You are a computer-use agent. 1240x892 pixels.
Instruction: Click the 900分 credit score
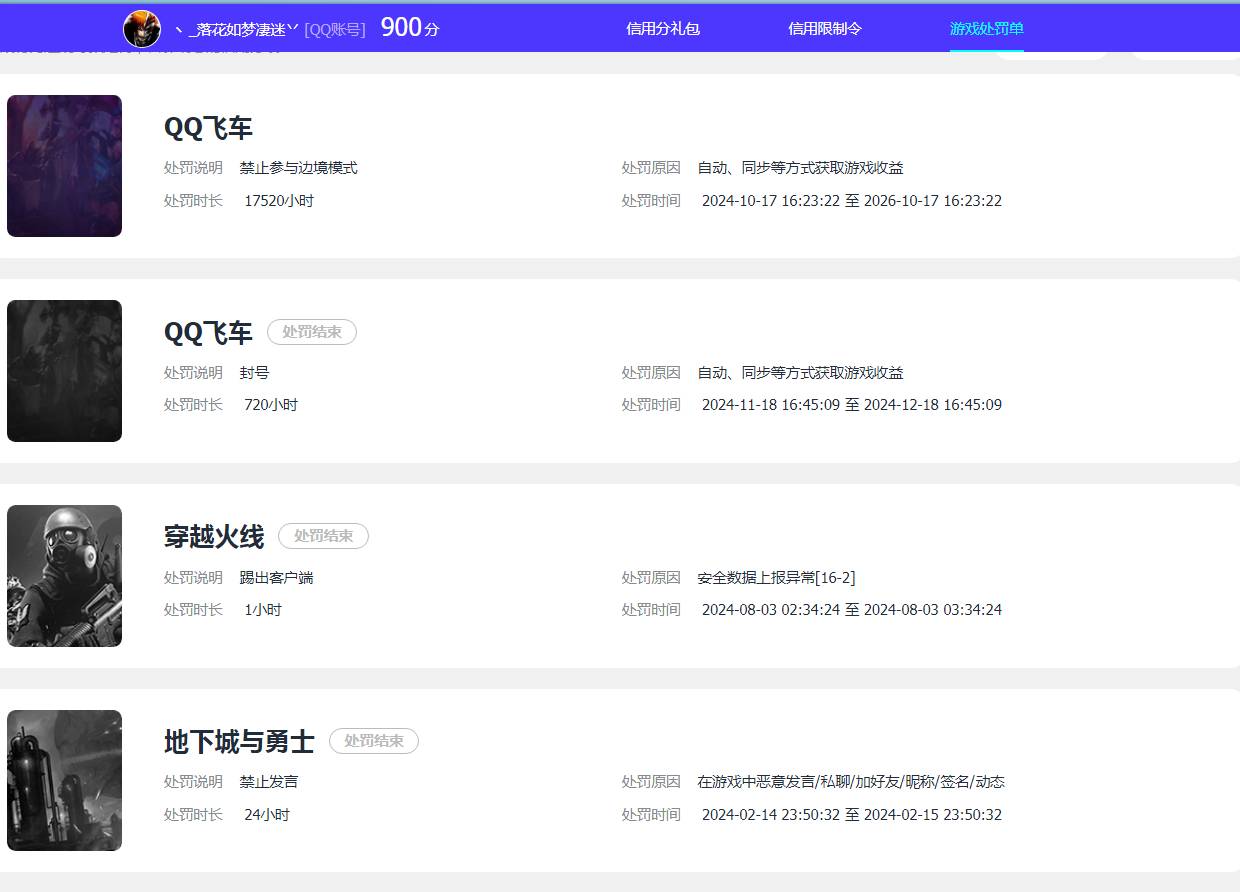[x=409, y=28]
